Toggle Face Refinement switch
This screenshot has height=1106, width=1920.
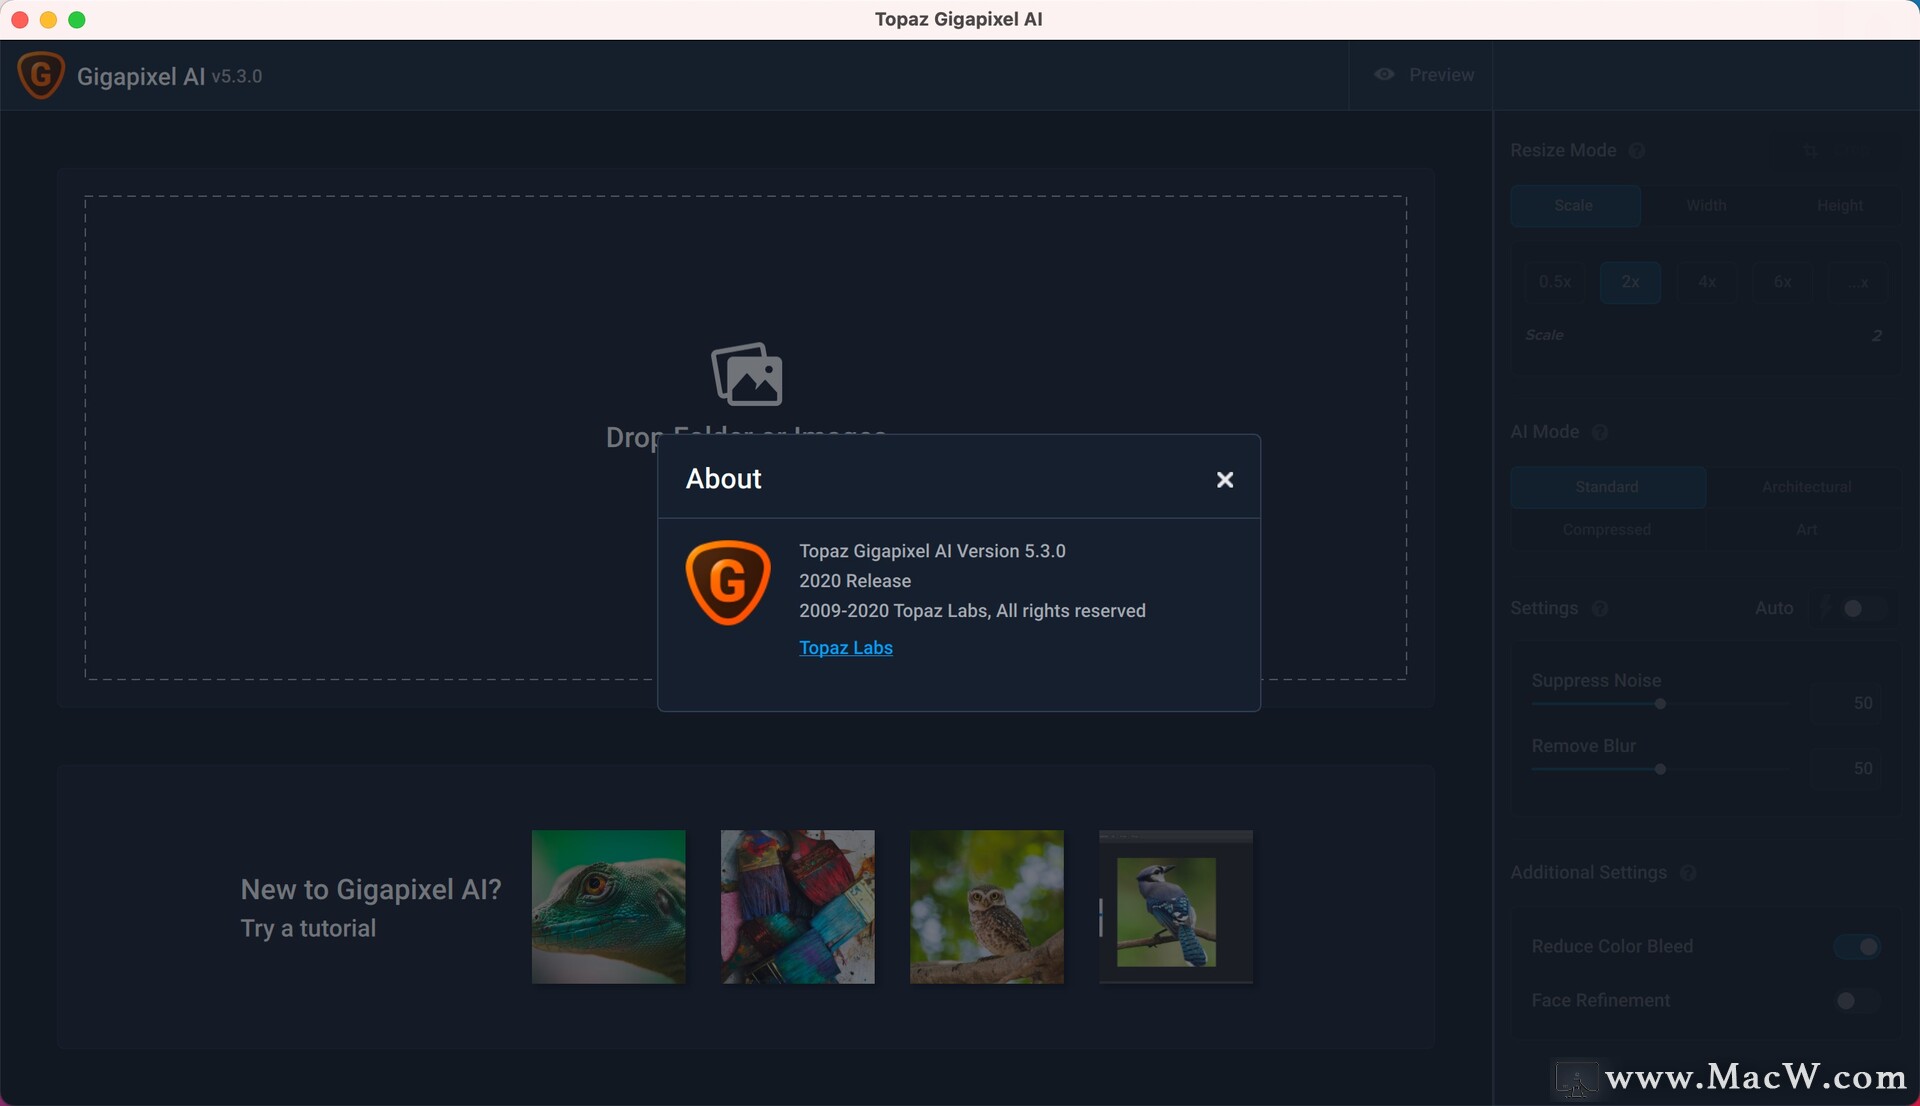click(1858, 1001)
